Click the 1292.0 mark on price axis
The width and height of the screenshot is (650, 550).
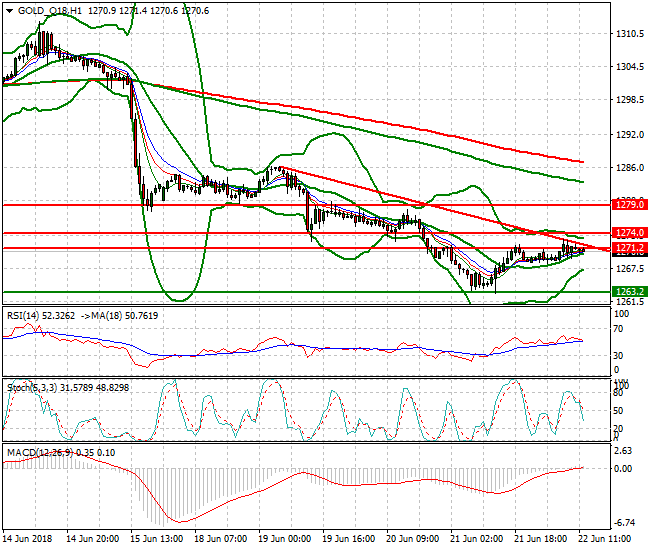pyautogui.click(x=627, y=134)
